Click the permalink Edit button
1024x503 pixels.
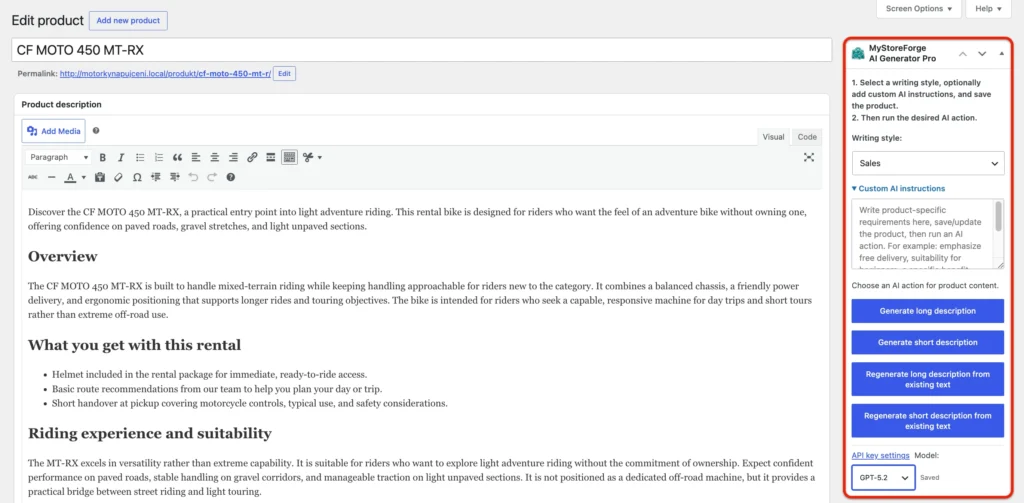(284, 74)
